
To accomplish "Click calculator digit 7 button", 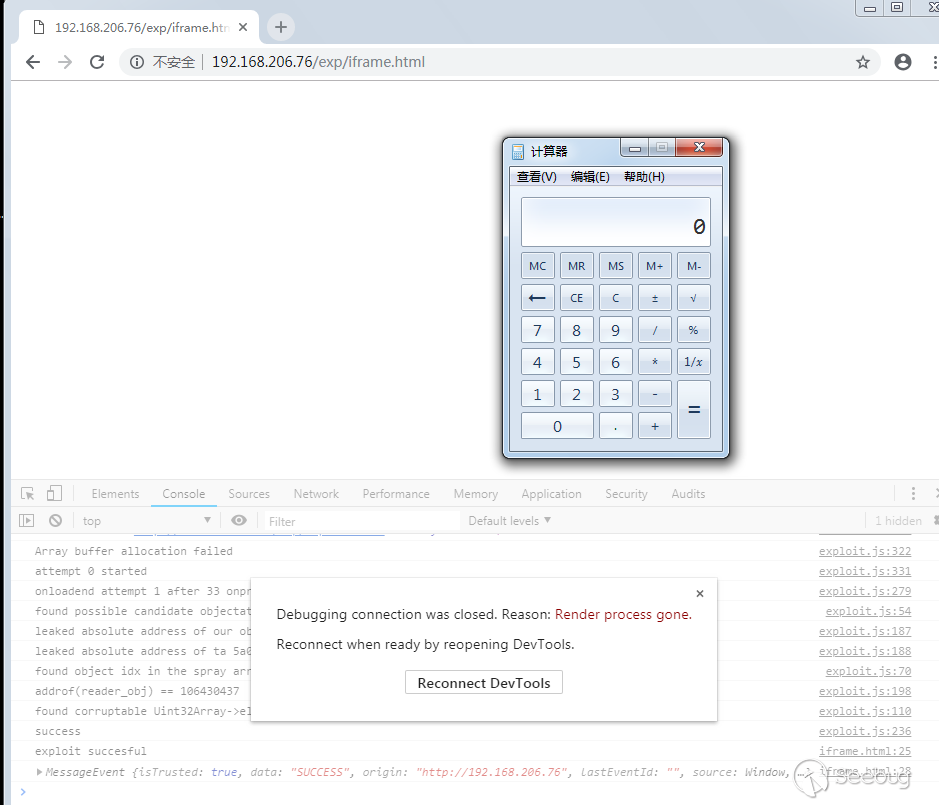I will point(537,330).
